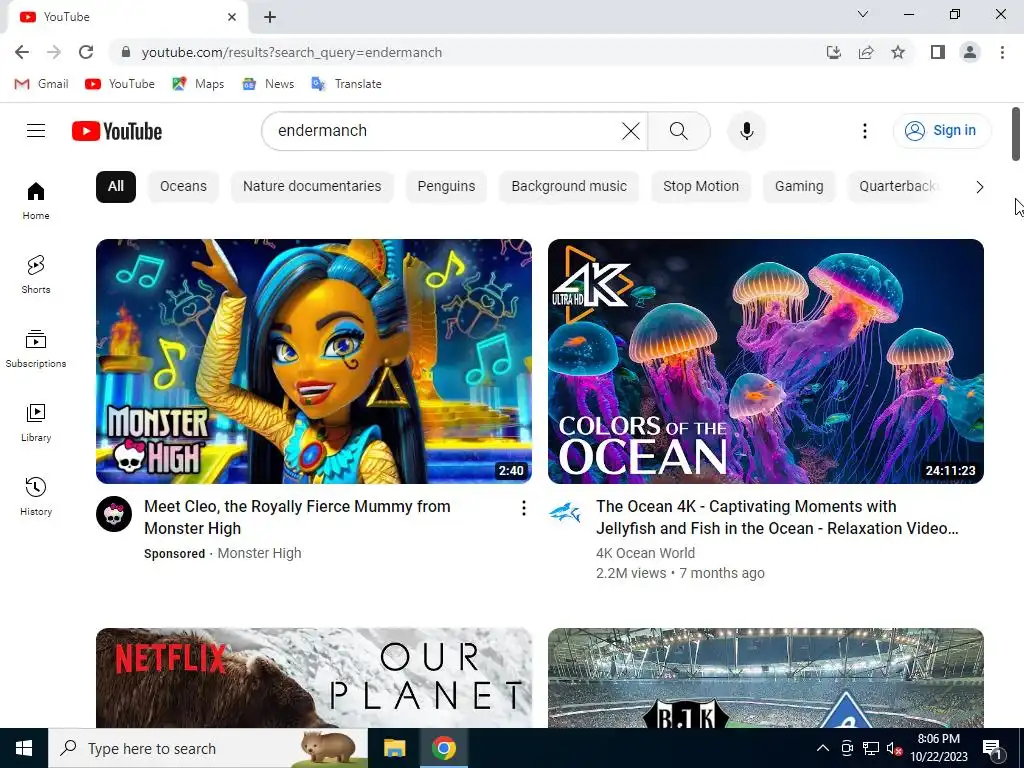Select the Gaming filter chip

[799, 187]
